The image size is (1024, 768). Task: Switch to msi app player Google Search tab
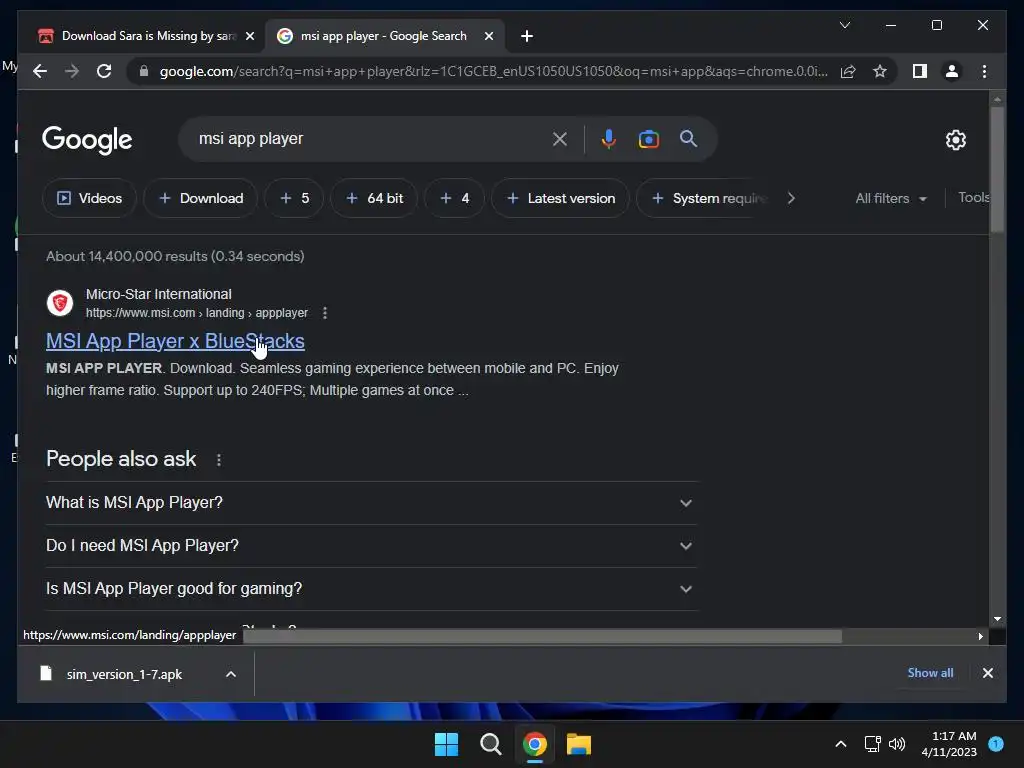(383, 36)
